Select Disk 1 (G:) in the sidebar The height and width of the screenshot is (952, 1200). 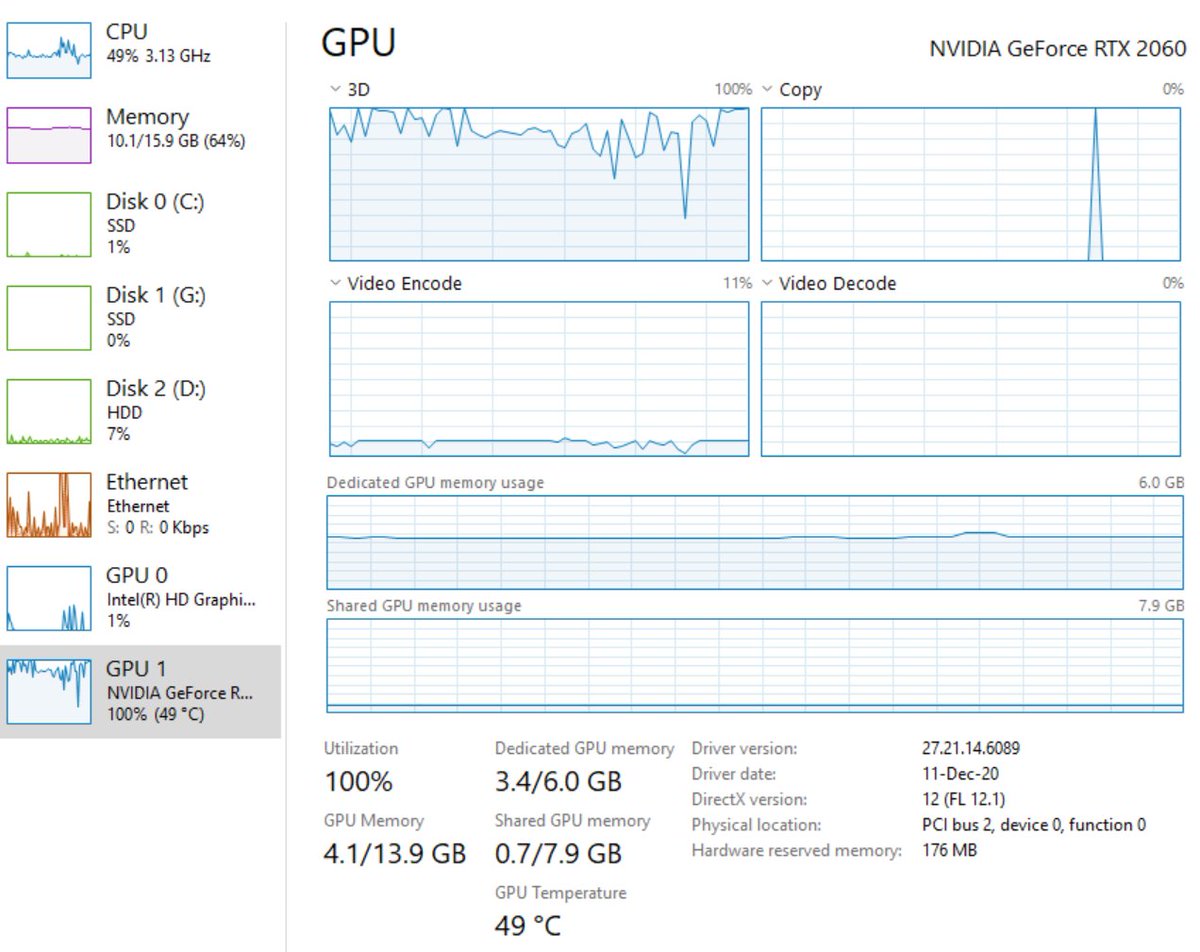click(x=140, y=317)
